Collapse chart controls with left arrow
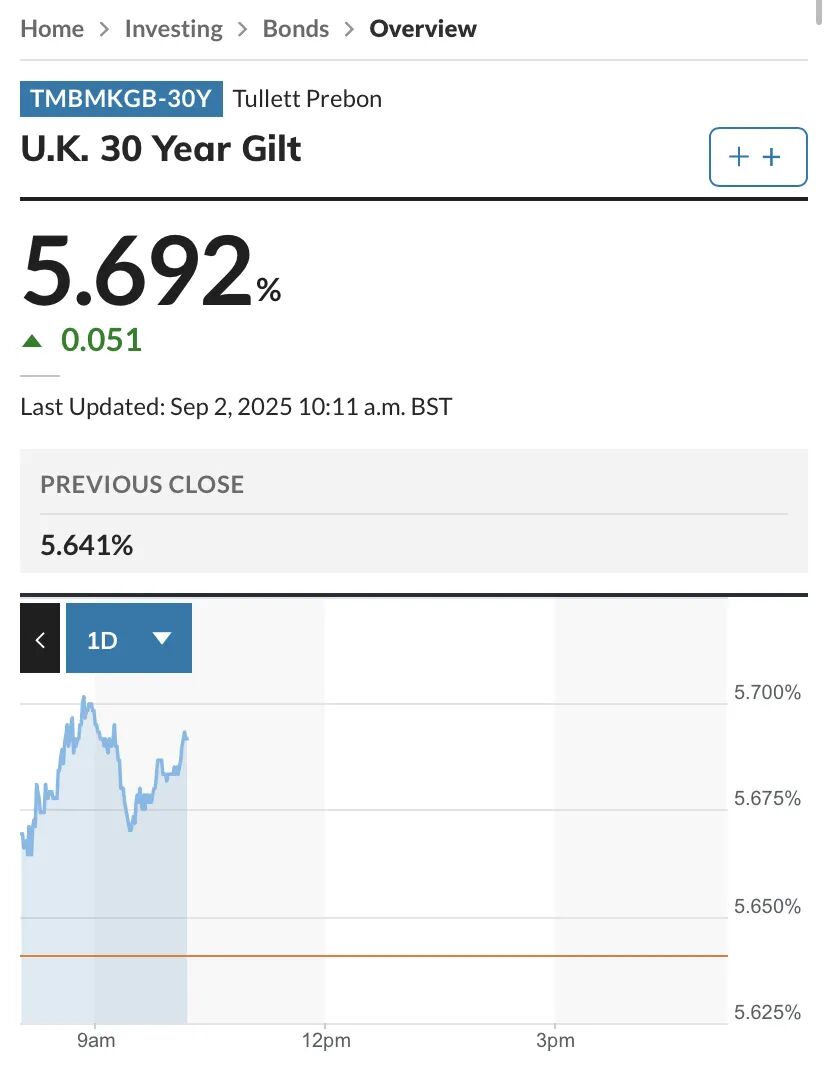Image resolution: width=828 pixels, height=1076 pixels. click(x=40, y=639)
